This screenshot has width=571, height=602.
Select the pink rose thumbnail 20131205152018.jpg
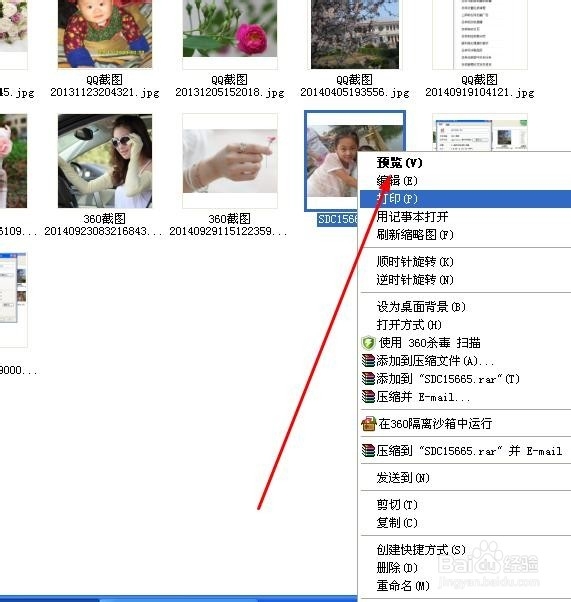pos(230,34)
